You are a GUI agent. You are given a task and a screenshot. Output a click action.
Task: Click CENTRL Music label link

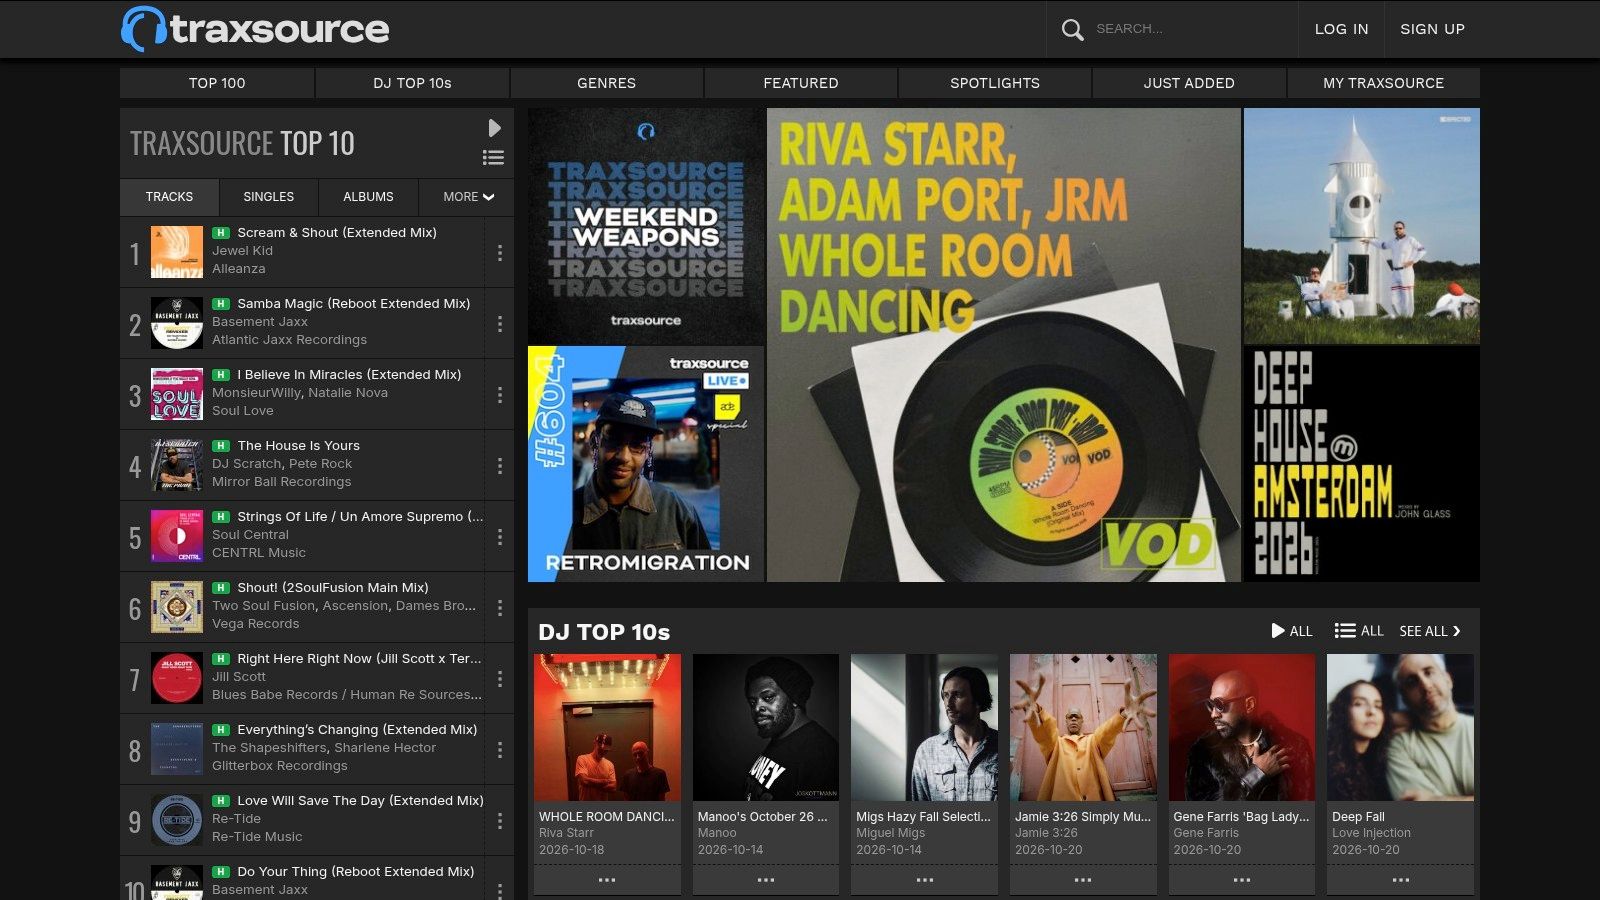click(x=259, y=553)
